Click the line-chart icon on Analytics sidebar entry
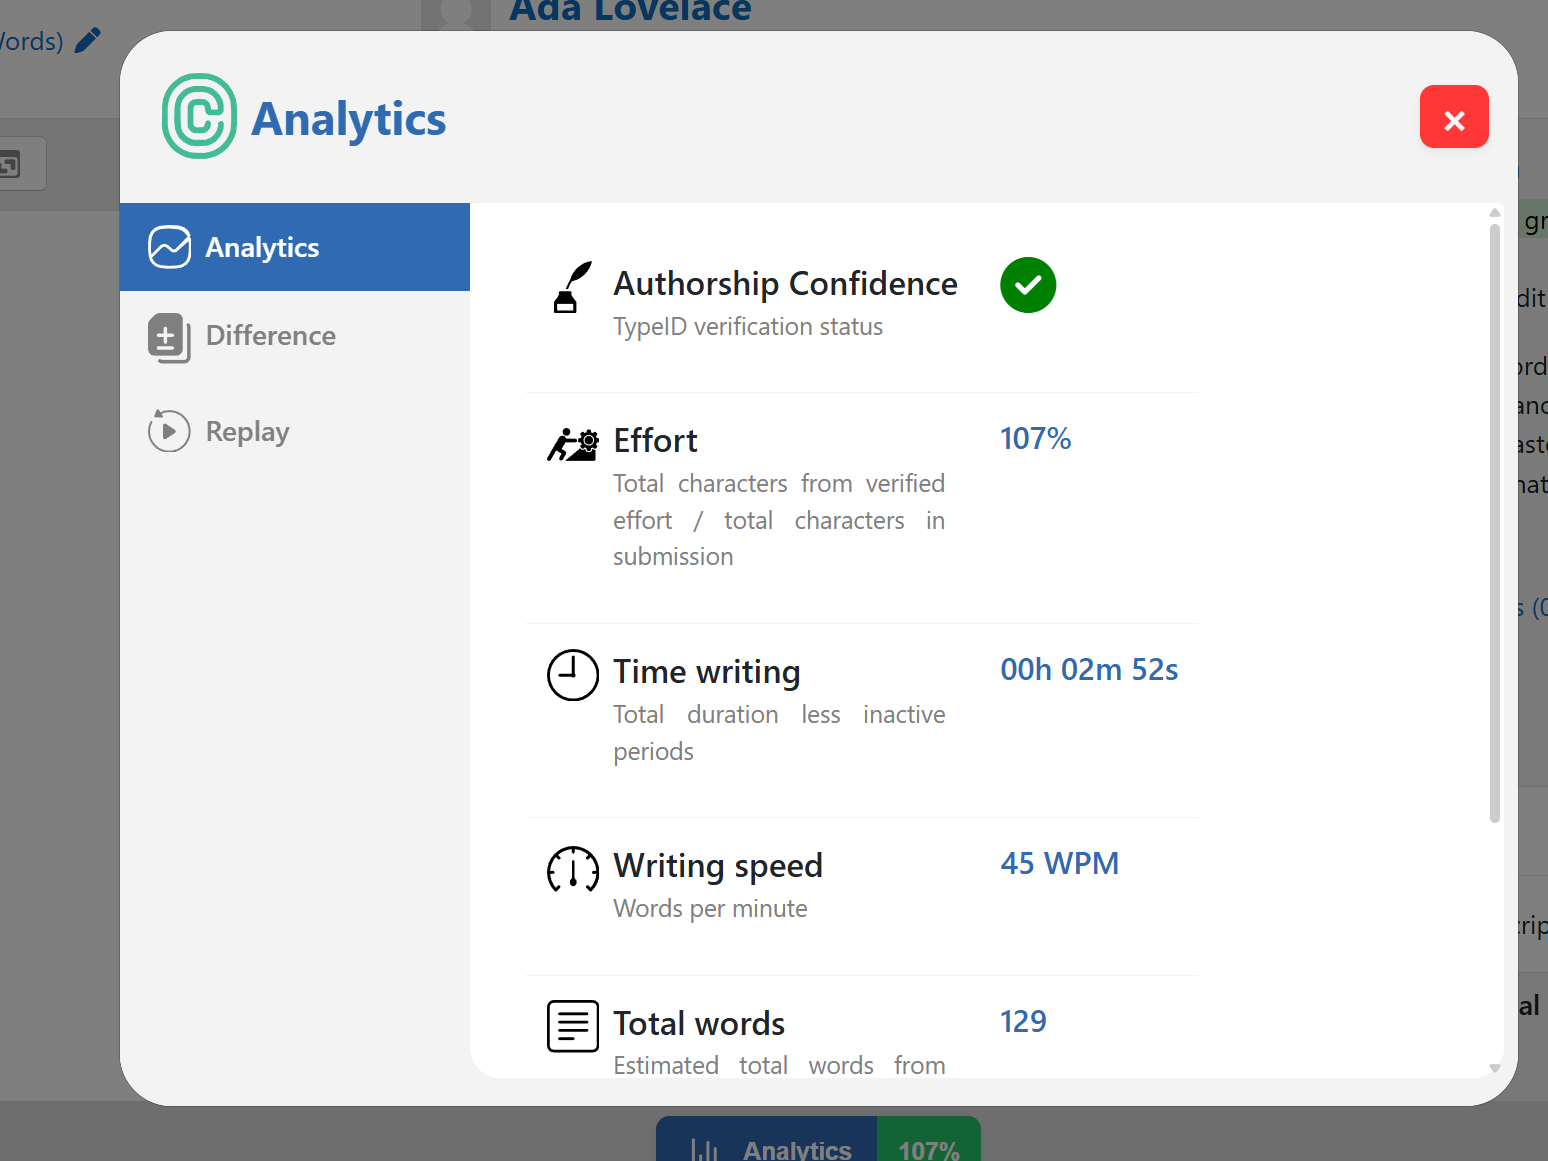 coord(170,247)
